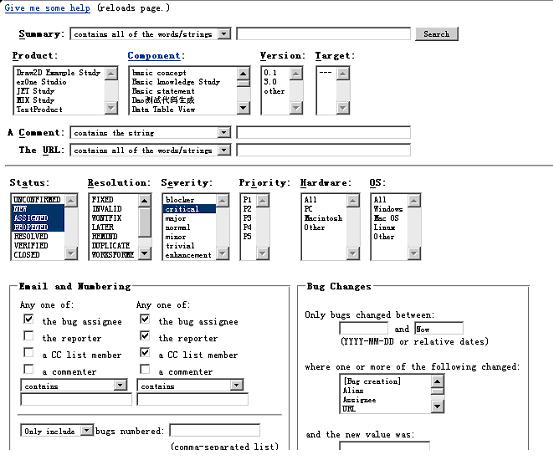Click the A Comment text input

[323, 133]
